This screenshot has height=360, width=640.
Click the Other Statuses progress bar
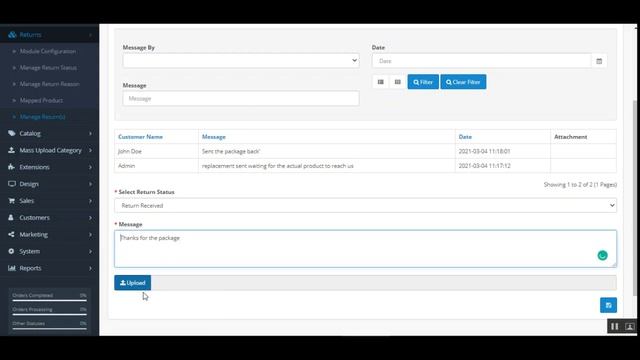coord(49,329)
